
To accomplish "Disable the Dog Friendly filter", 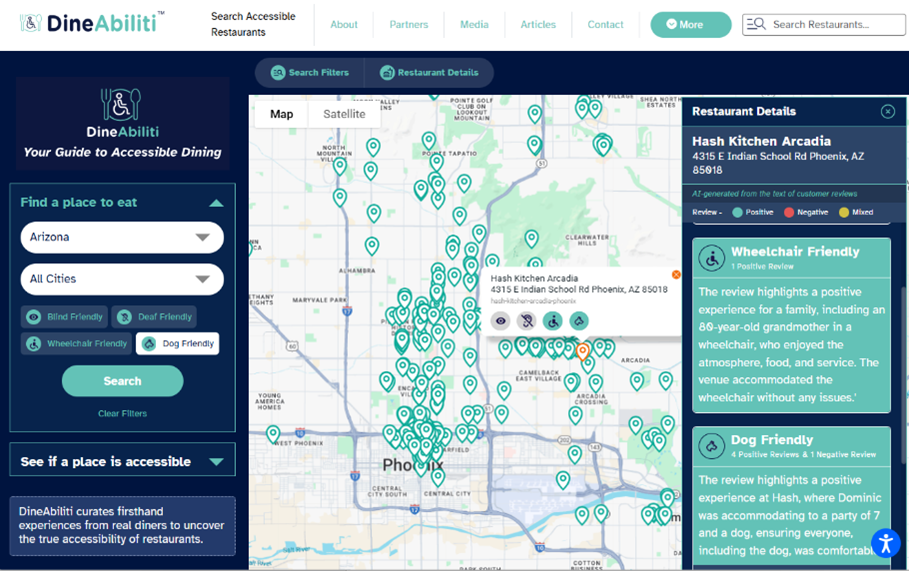I will (x=177, y=344).
